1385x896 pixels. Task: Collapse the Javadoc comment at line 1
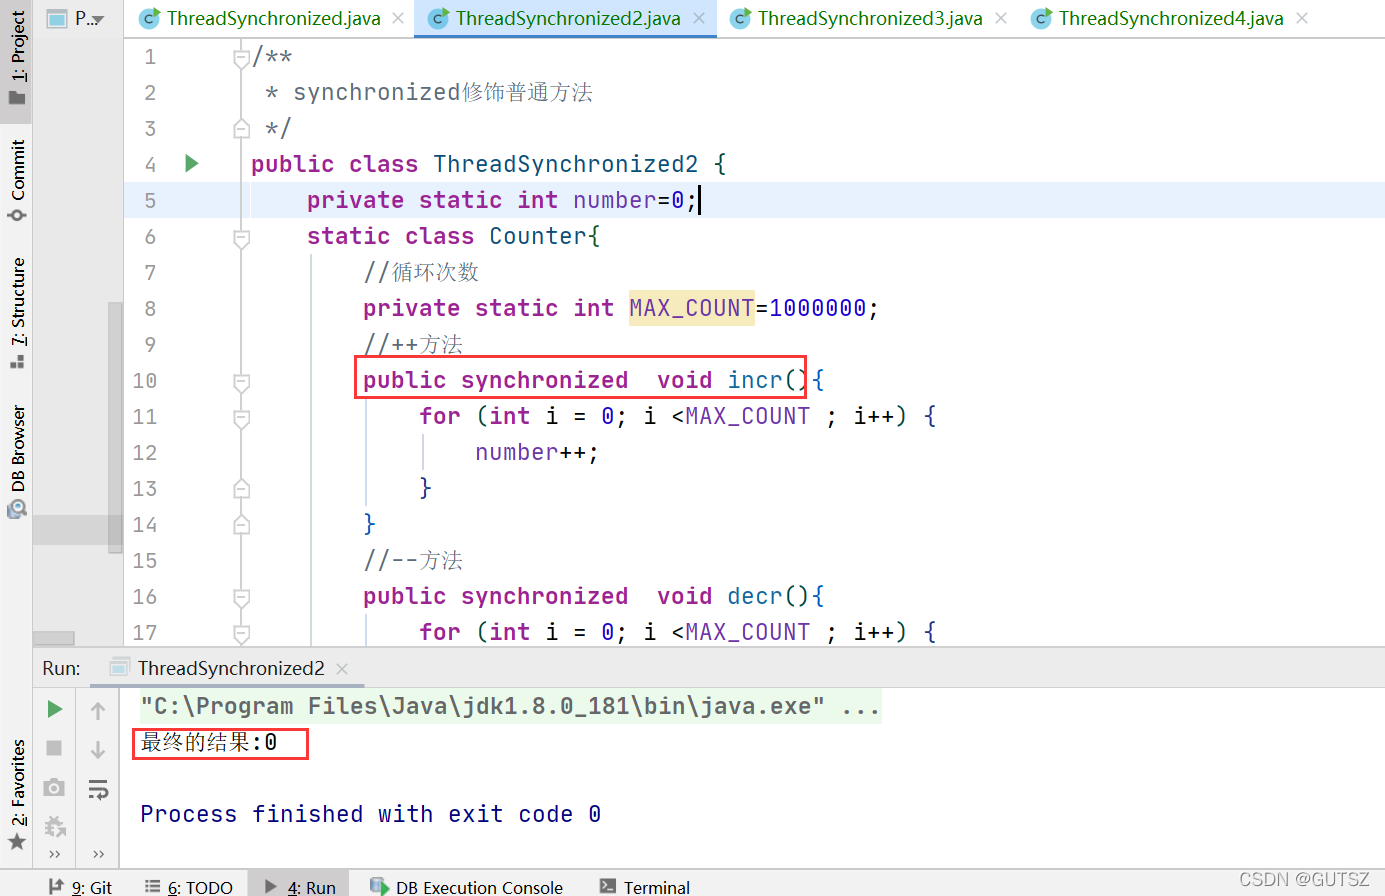click(241, 58)
